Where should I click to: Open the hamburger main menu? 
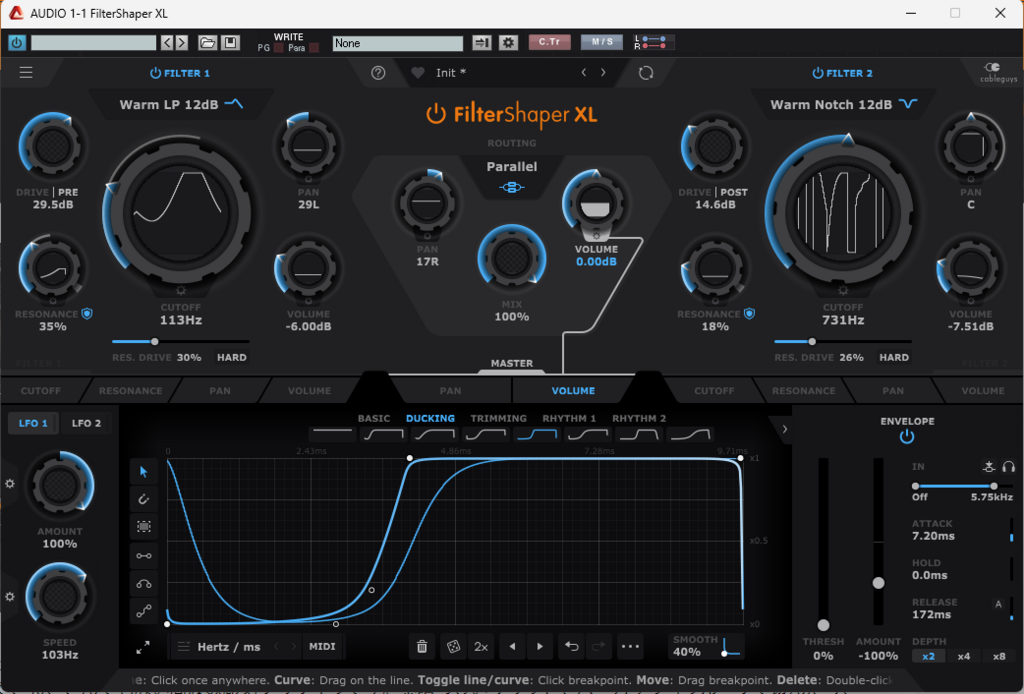tap(26, 72)
